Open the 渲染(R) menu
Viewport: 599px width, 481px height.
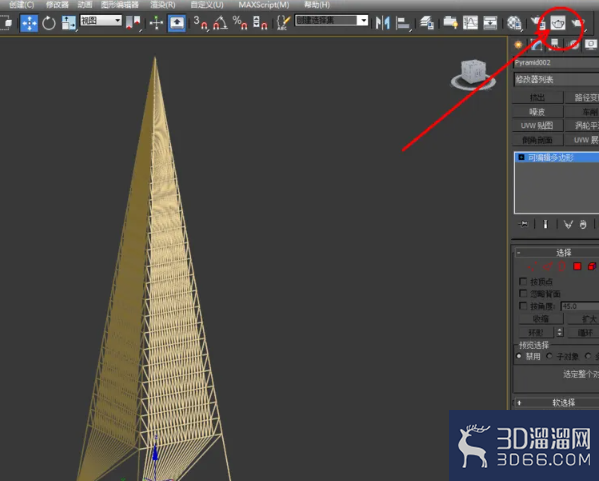coord(163,5)
